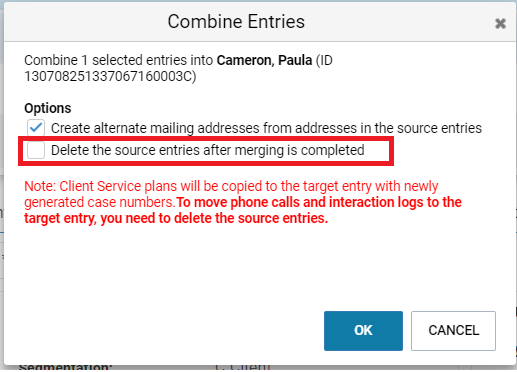Click the Combine Entries dialog title
This screenshot has width=517, height=372.
(236, 22)
